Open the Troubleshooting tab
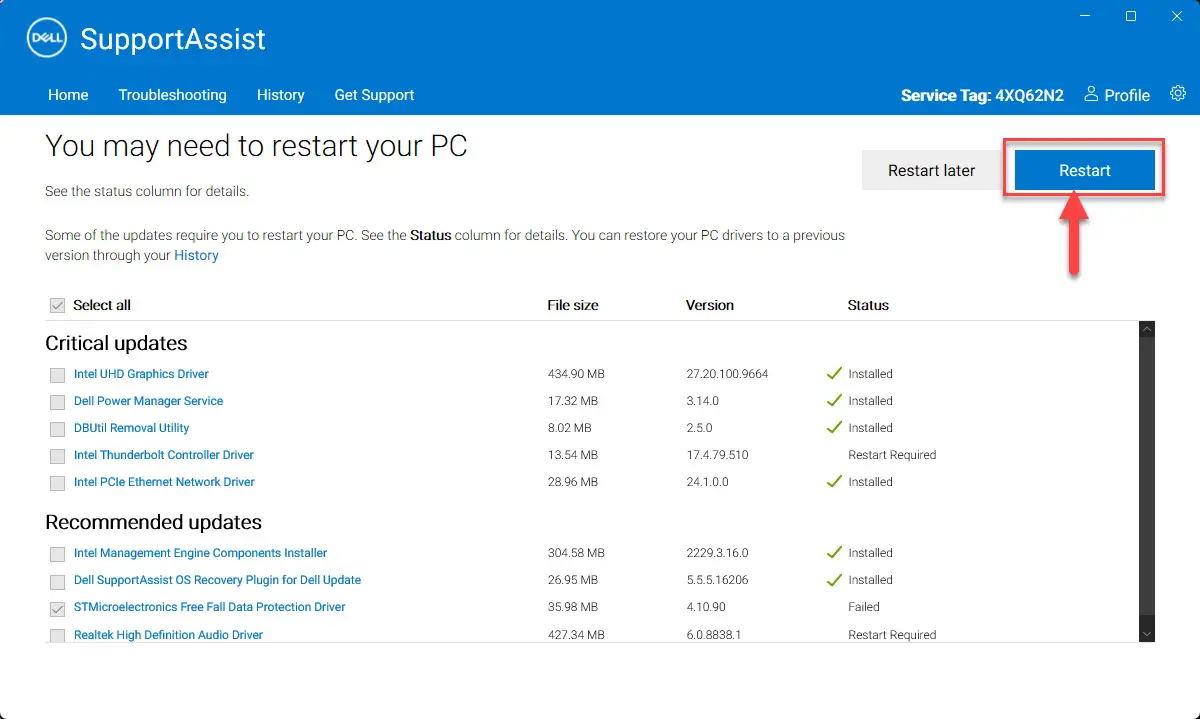 tap(172, 95)
